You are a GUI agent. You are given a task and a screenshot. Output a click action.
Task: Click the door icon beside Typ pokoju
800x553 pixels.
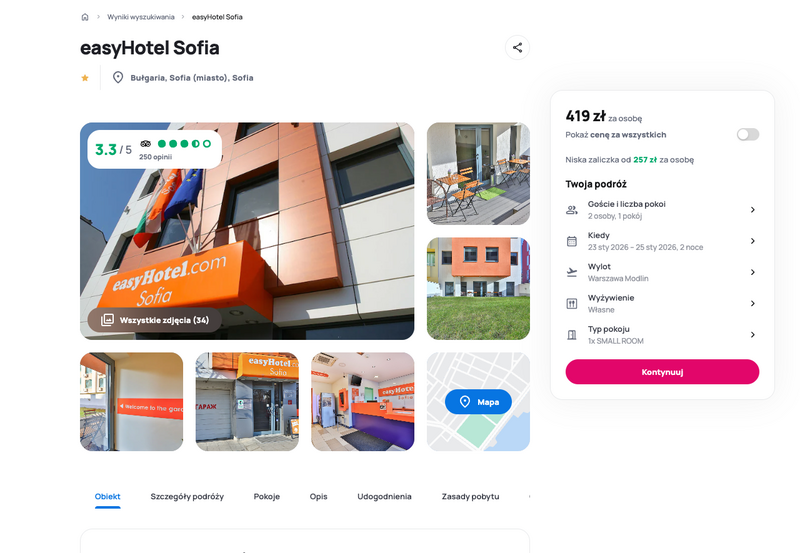point(572,335)
